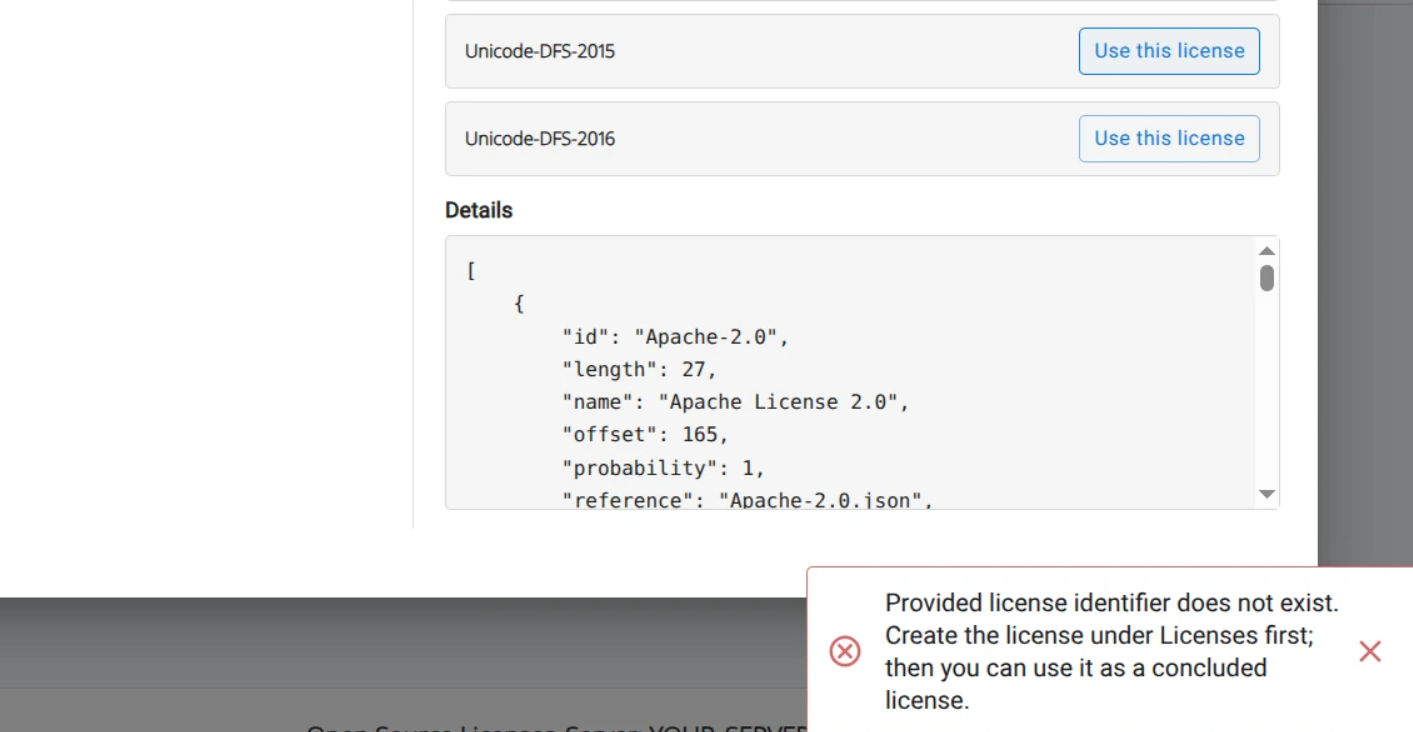
Task: Click the Details scrollbar up arrow
Action: [x=1267, y=251]
